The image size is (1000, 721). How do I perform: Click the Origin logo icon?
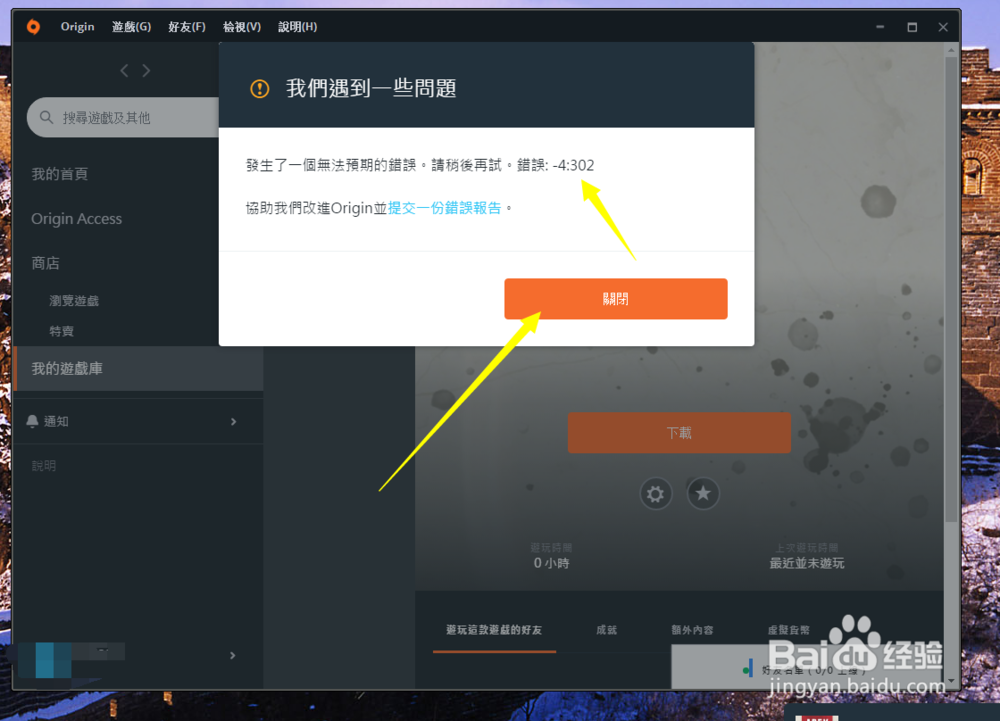pyautogui.click(x=33, y=26)
